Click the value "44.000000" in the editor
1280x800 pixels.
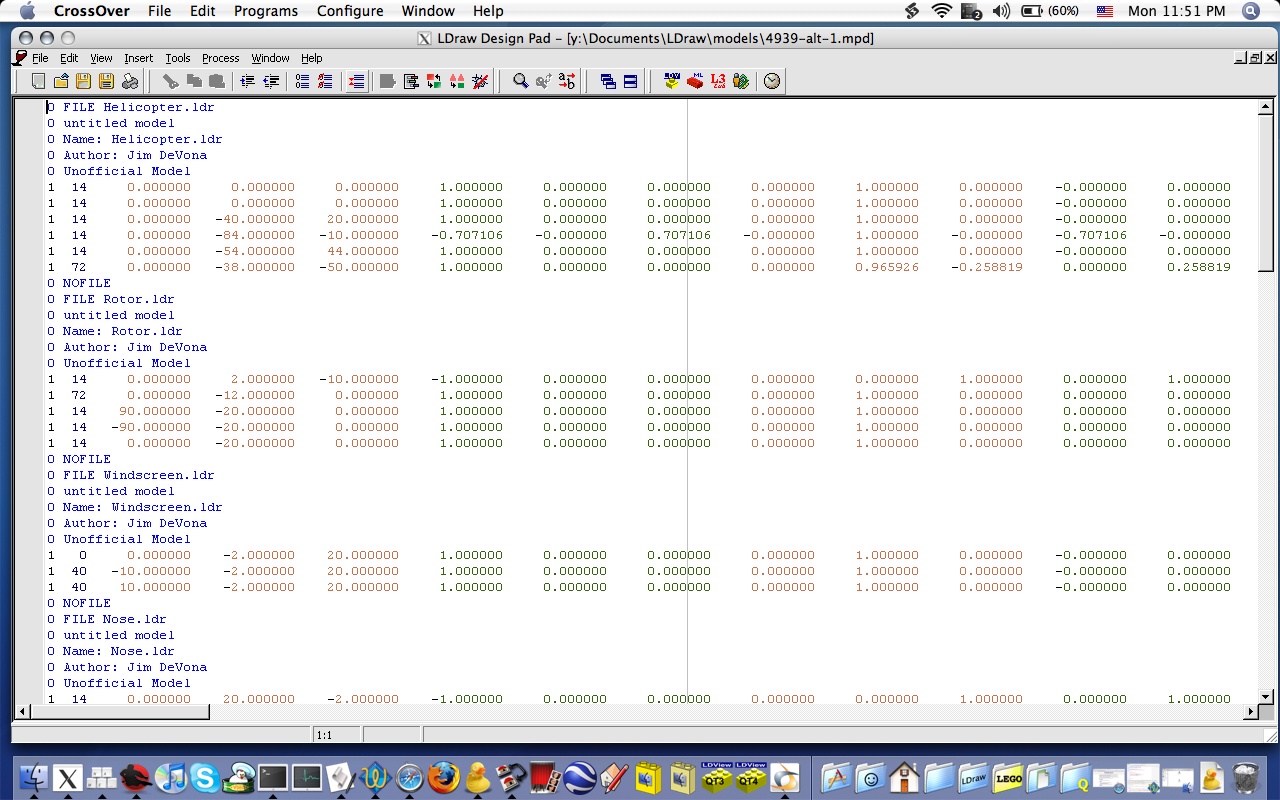363,251
